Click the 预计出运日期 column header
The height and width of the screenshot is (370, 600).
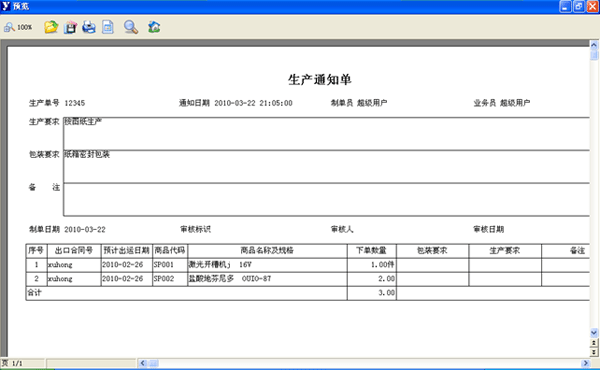[127, 251]
